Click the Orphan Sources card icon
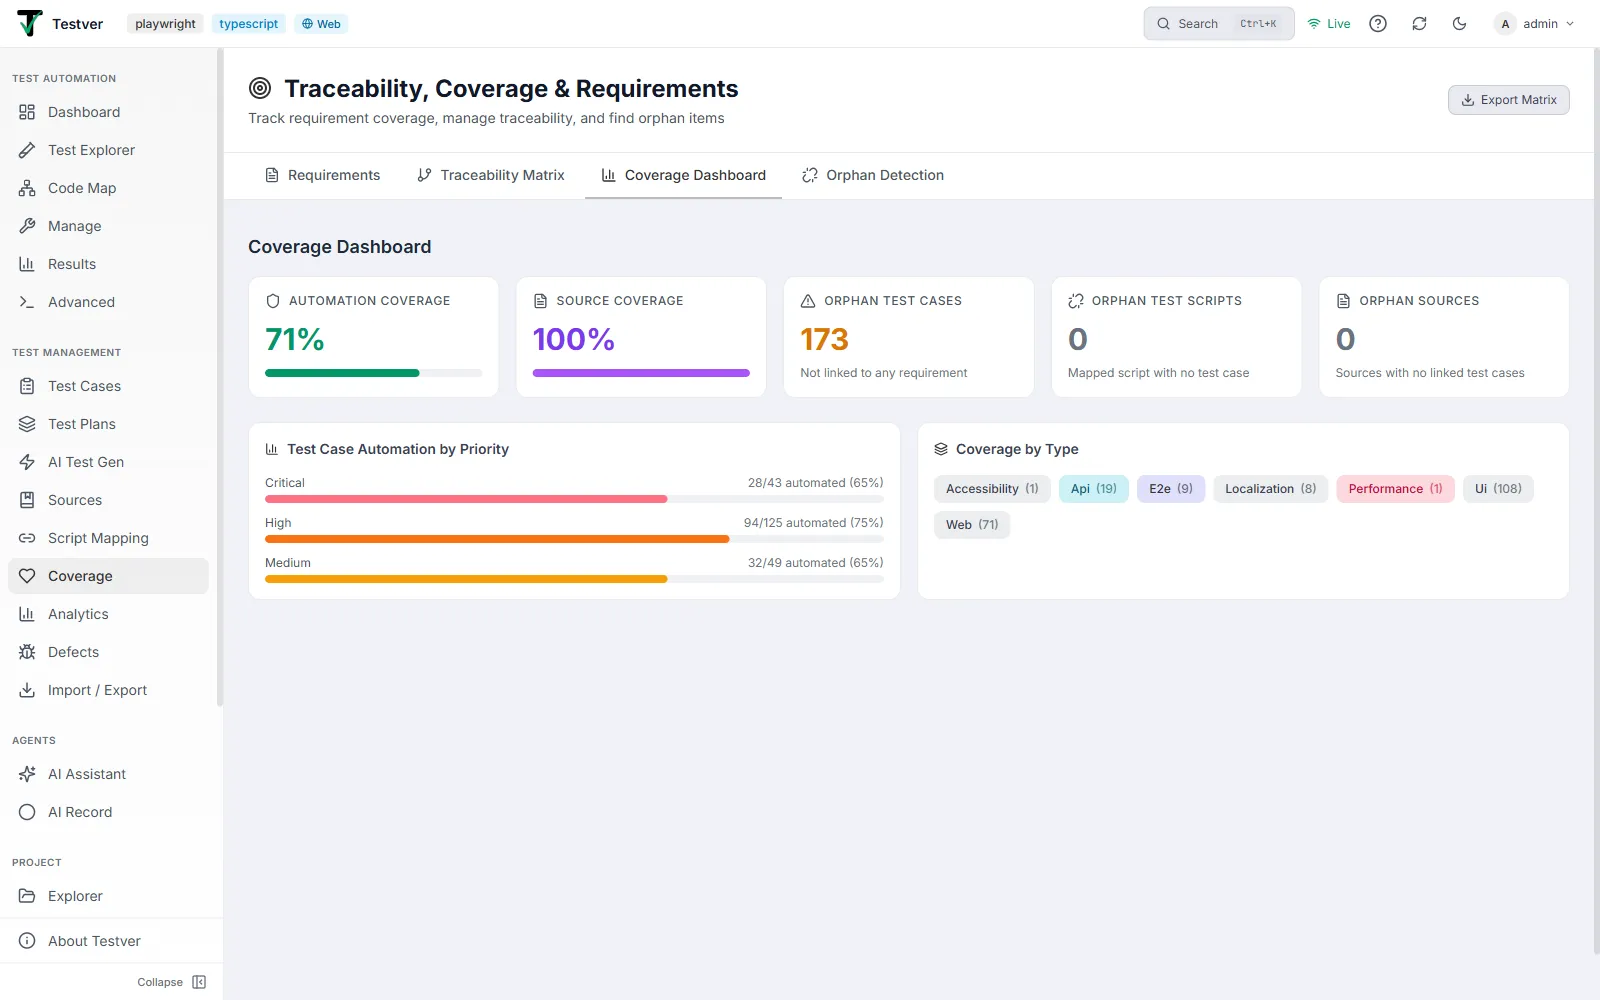The height and width of the screenshot is (1000, 1600). point(1344,301)
